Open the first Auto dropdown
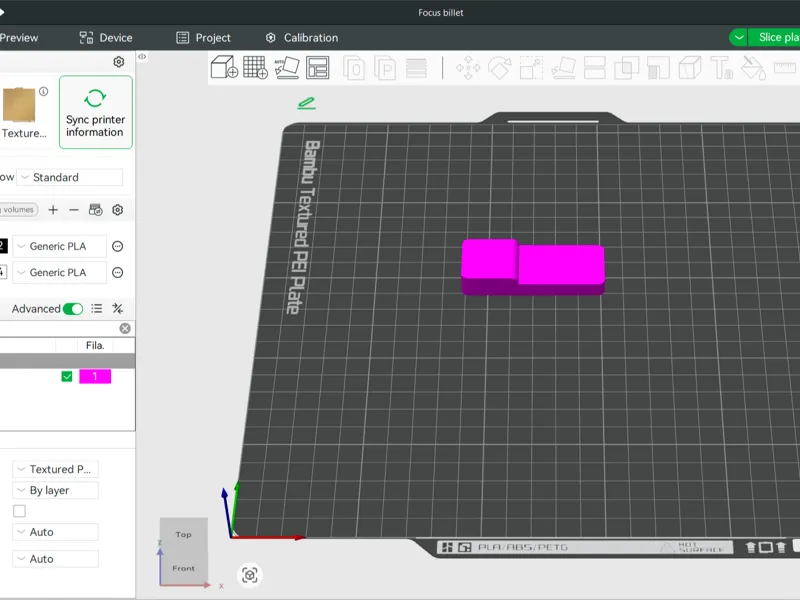This screenshot has height=600, width=800. click(56, 532)
